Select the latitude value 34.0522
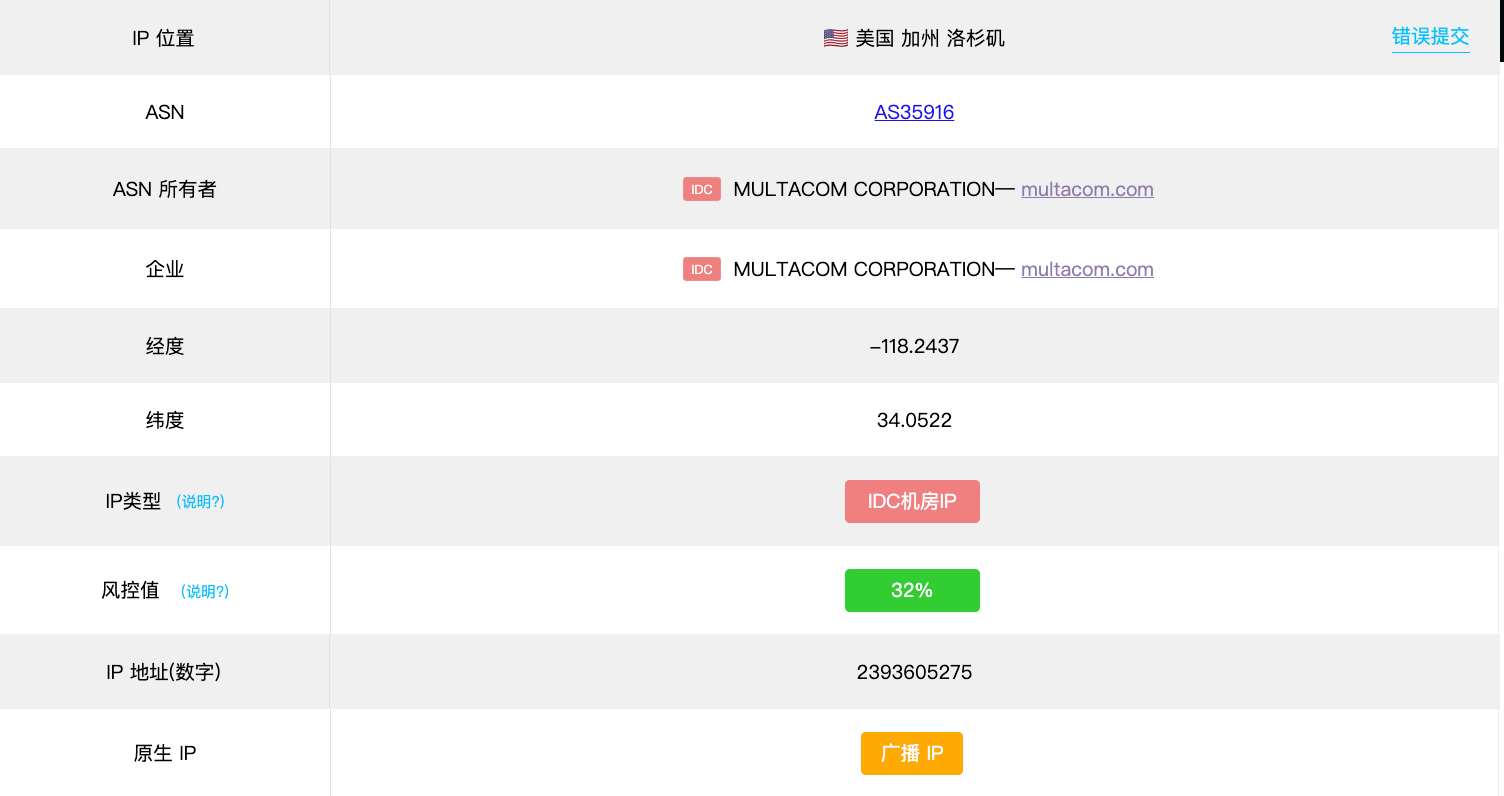Viewport: 1504px width, 796px height. (x=914, y=421)
